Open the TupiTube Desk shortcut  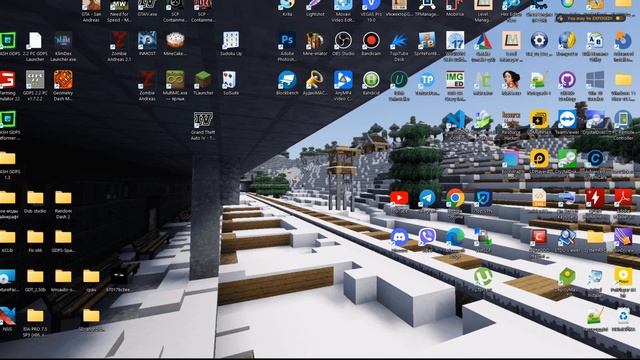[399, 41]
